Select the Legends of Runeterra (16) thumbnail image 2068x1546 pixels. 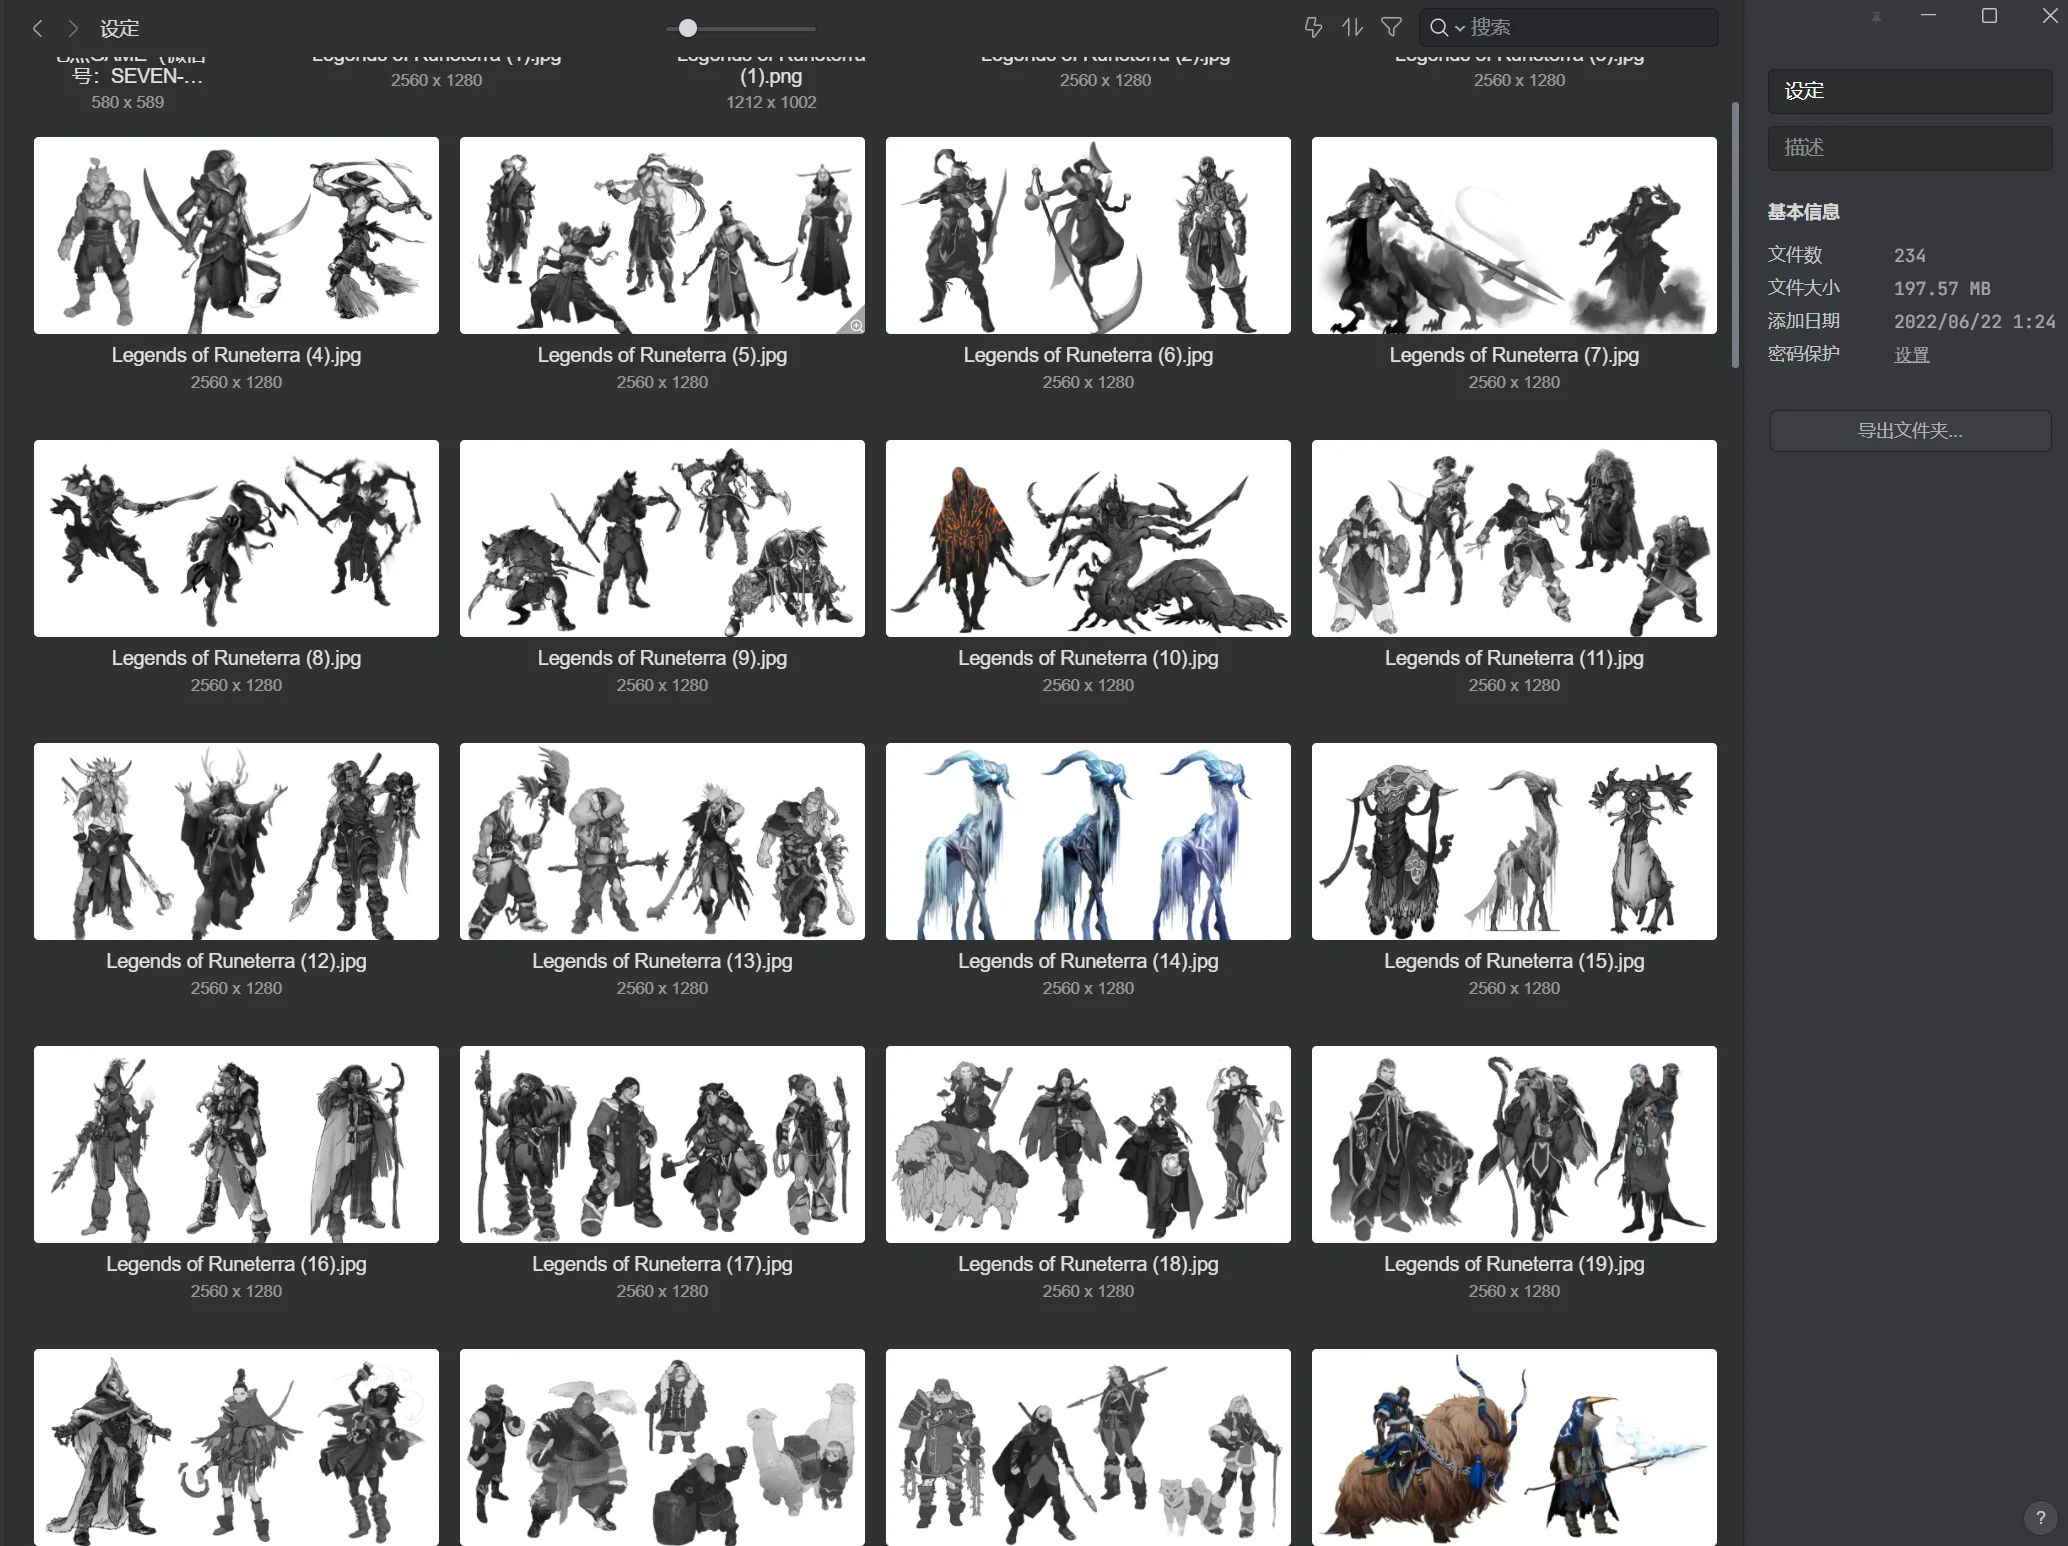pyautogui.click(x=236, y=1145)
